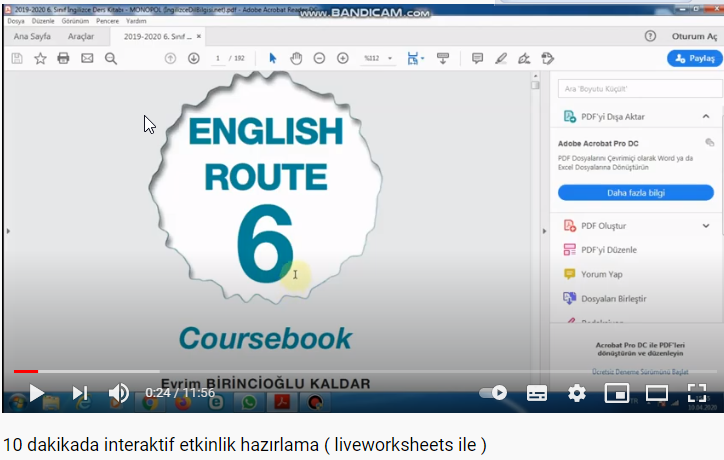724x460 pixels.
Task: Select the highlighter pen tool
Action: (x=501, y=58)
